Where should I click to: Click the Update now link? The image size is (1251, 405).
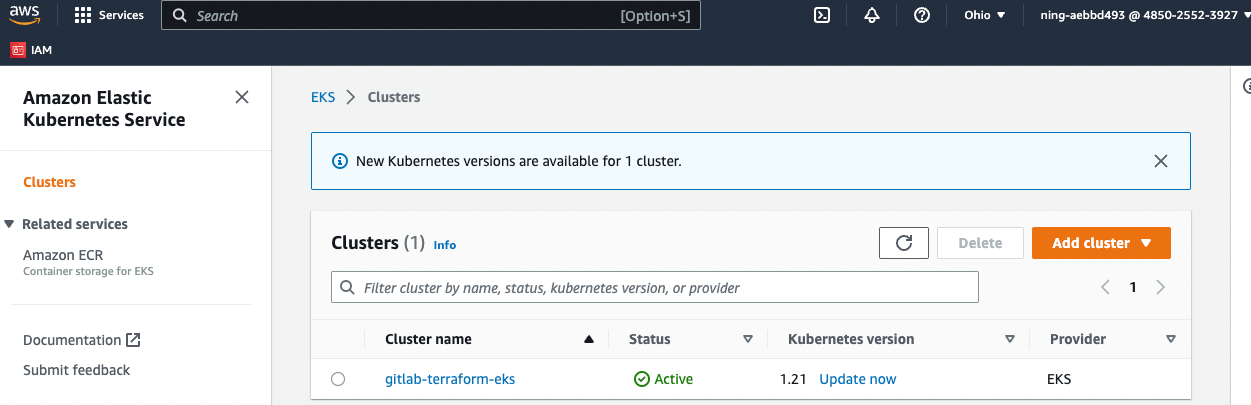(857, 379)
